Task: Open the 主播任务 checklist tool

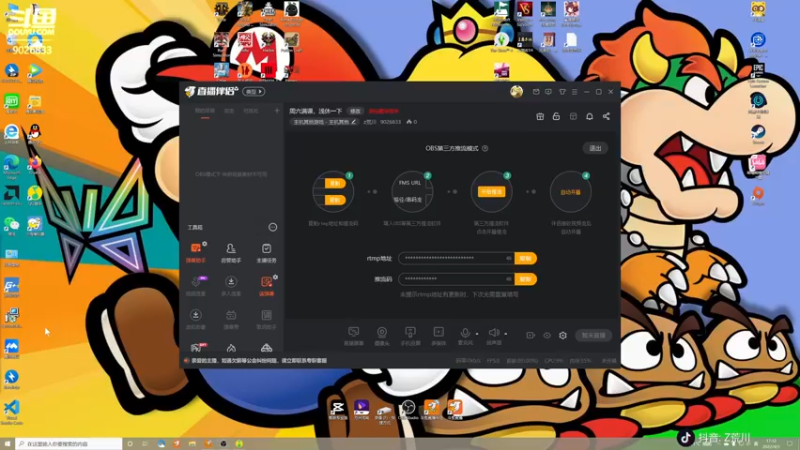Action: click(x=266, y=252)
